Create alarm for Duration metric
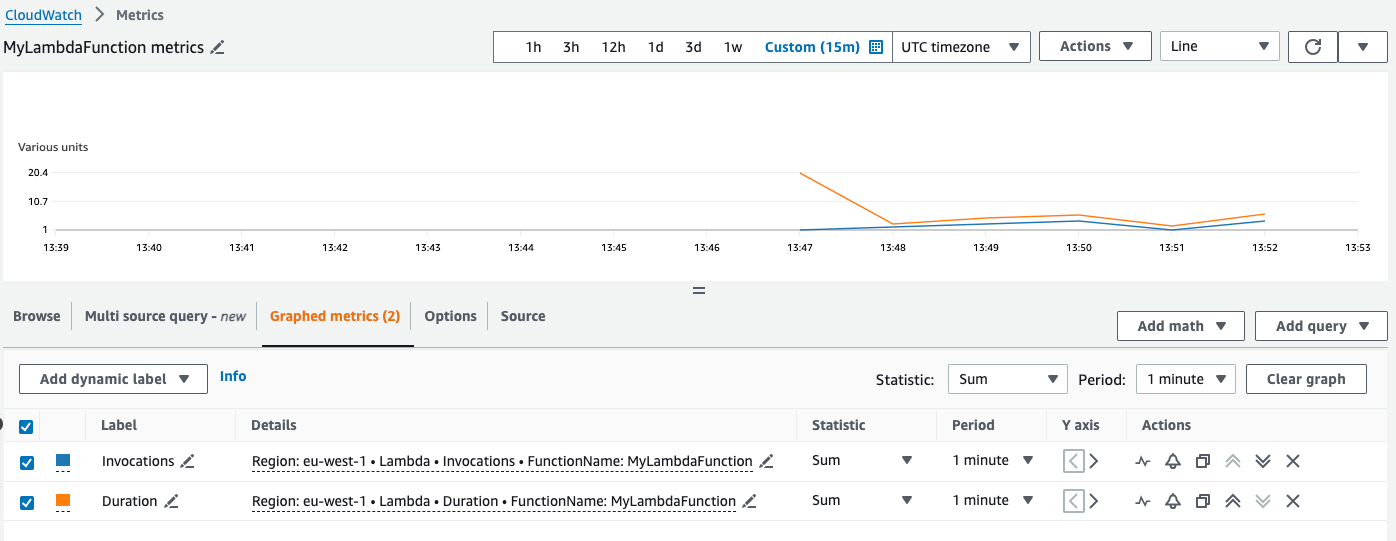 point(1173,501)
